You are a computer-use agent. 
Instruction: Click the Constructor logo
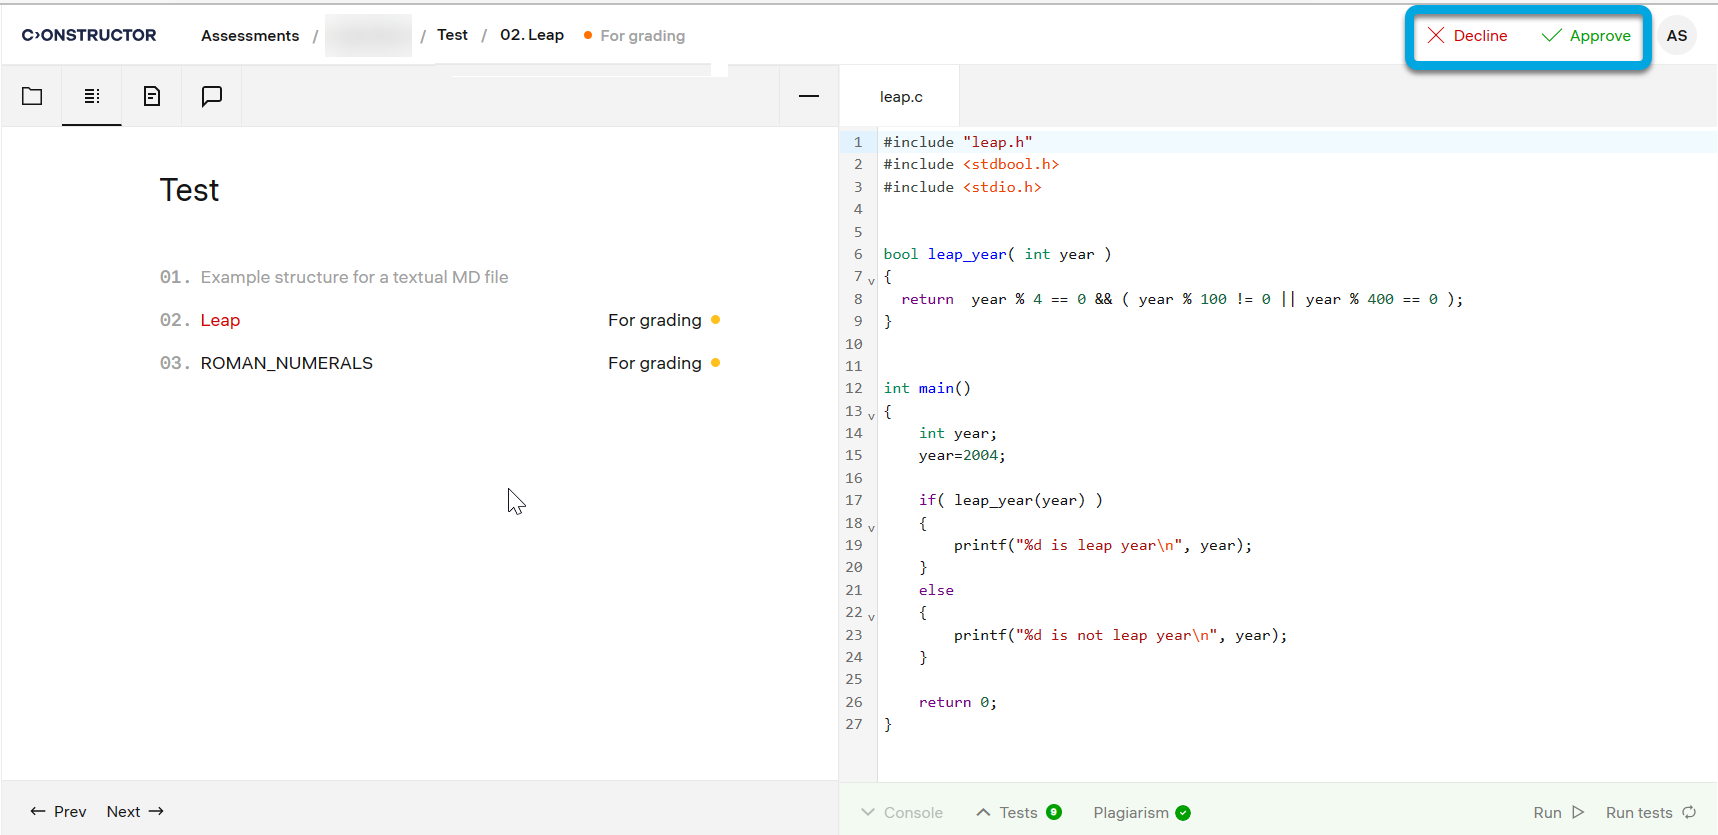89,36
